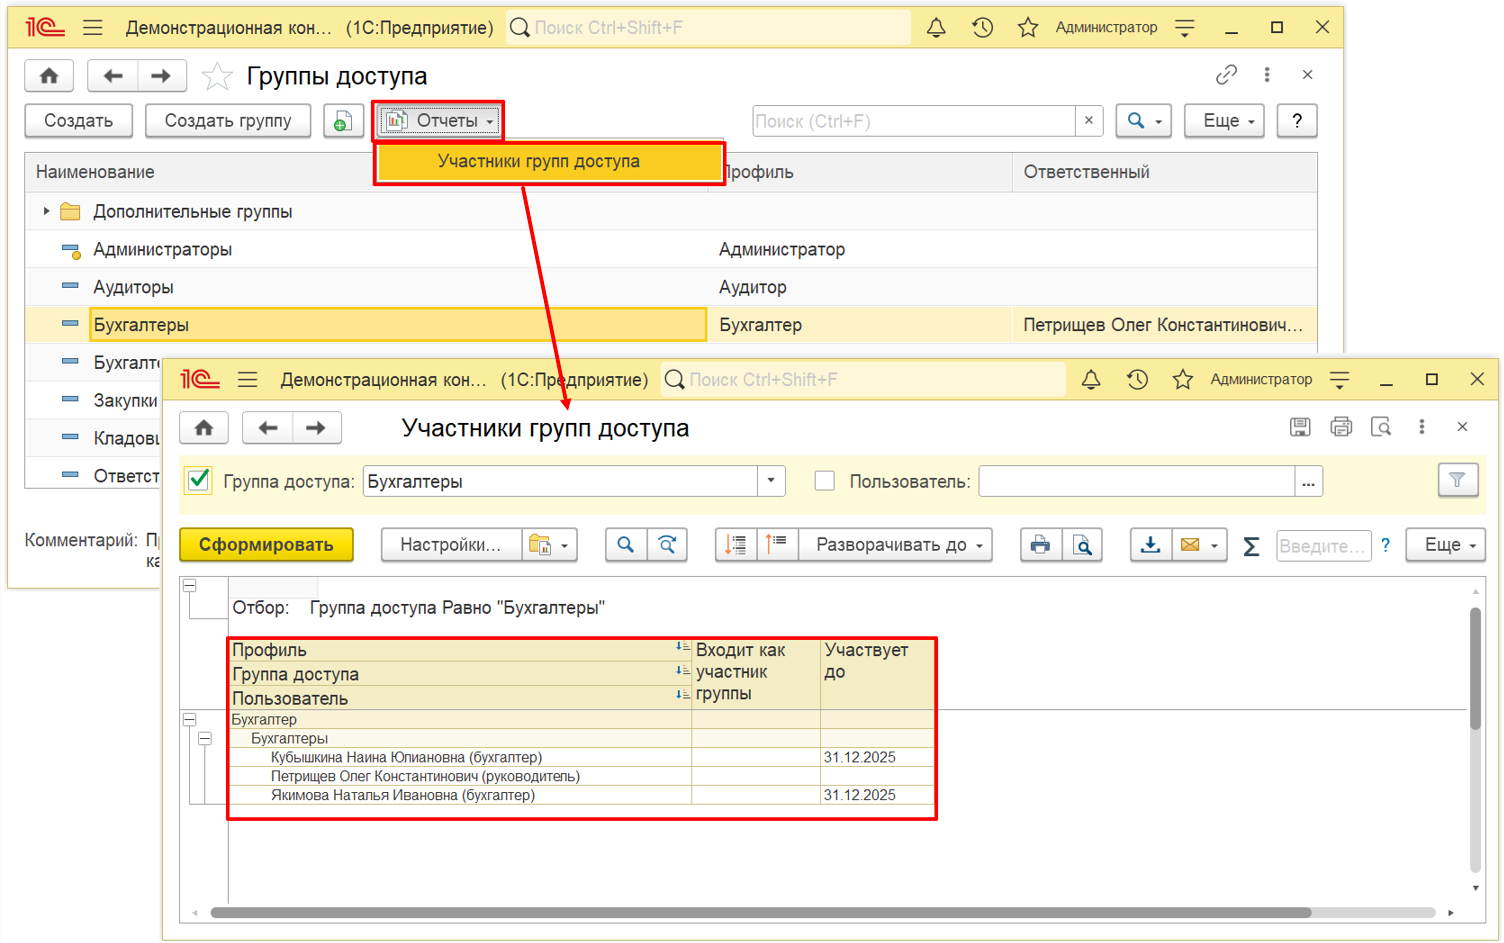Click Якимова Наталья Ивановна (бухгалтер) cell
Viewport: 1504px width, 943px height.
tap(460, 796)
